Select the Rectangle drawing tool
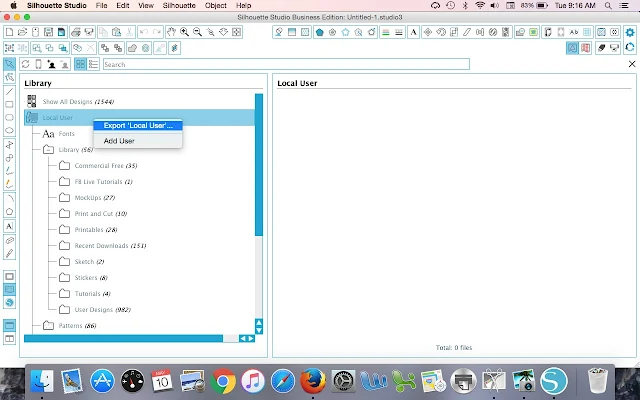The width and height of the screenshot is (640, 400). coord(9,104)
